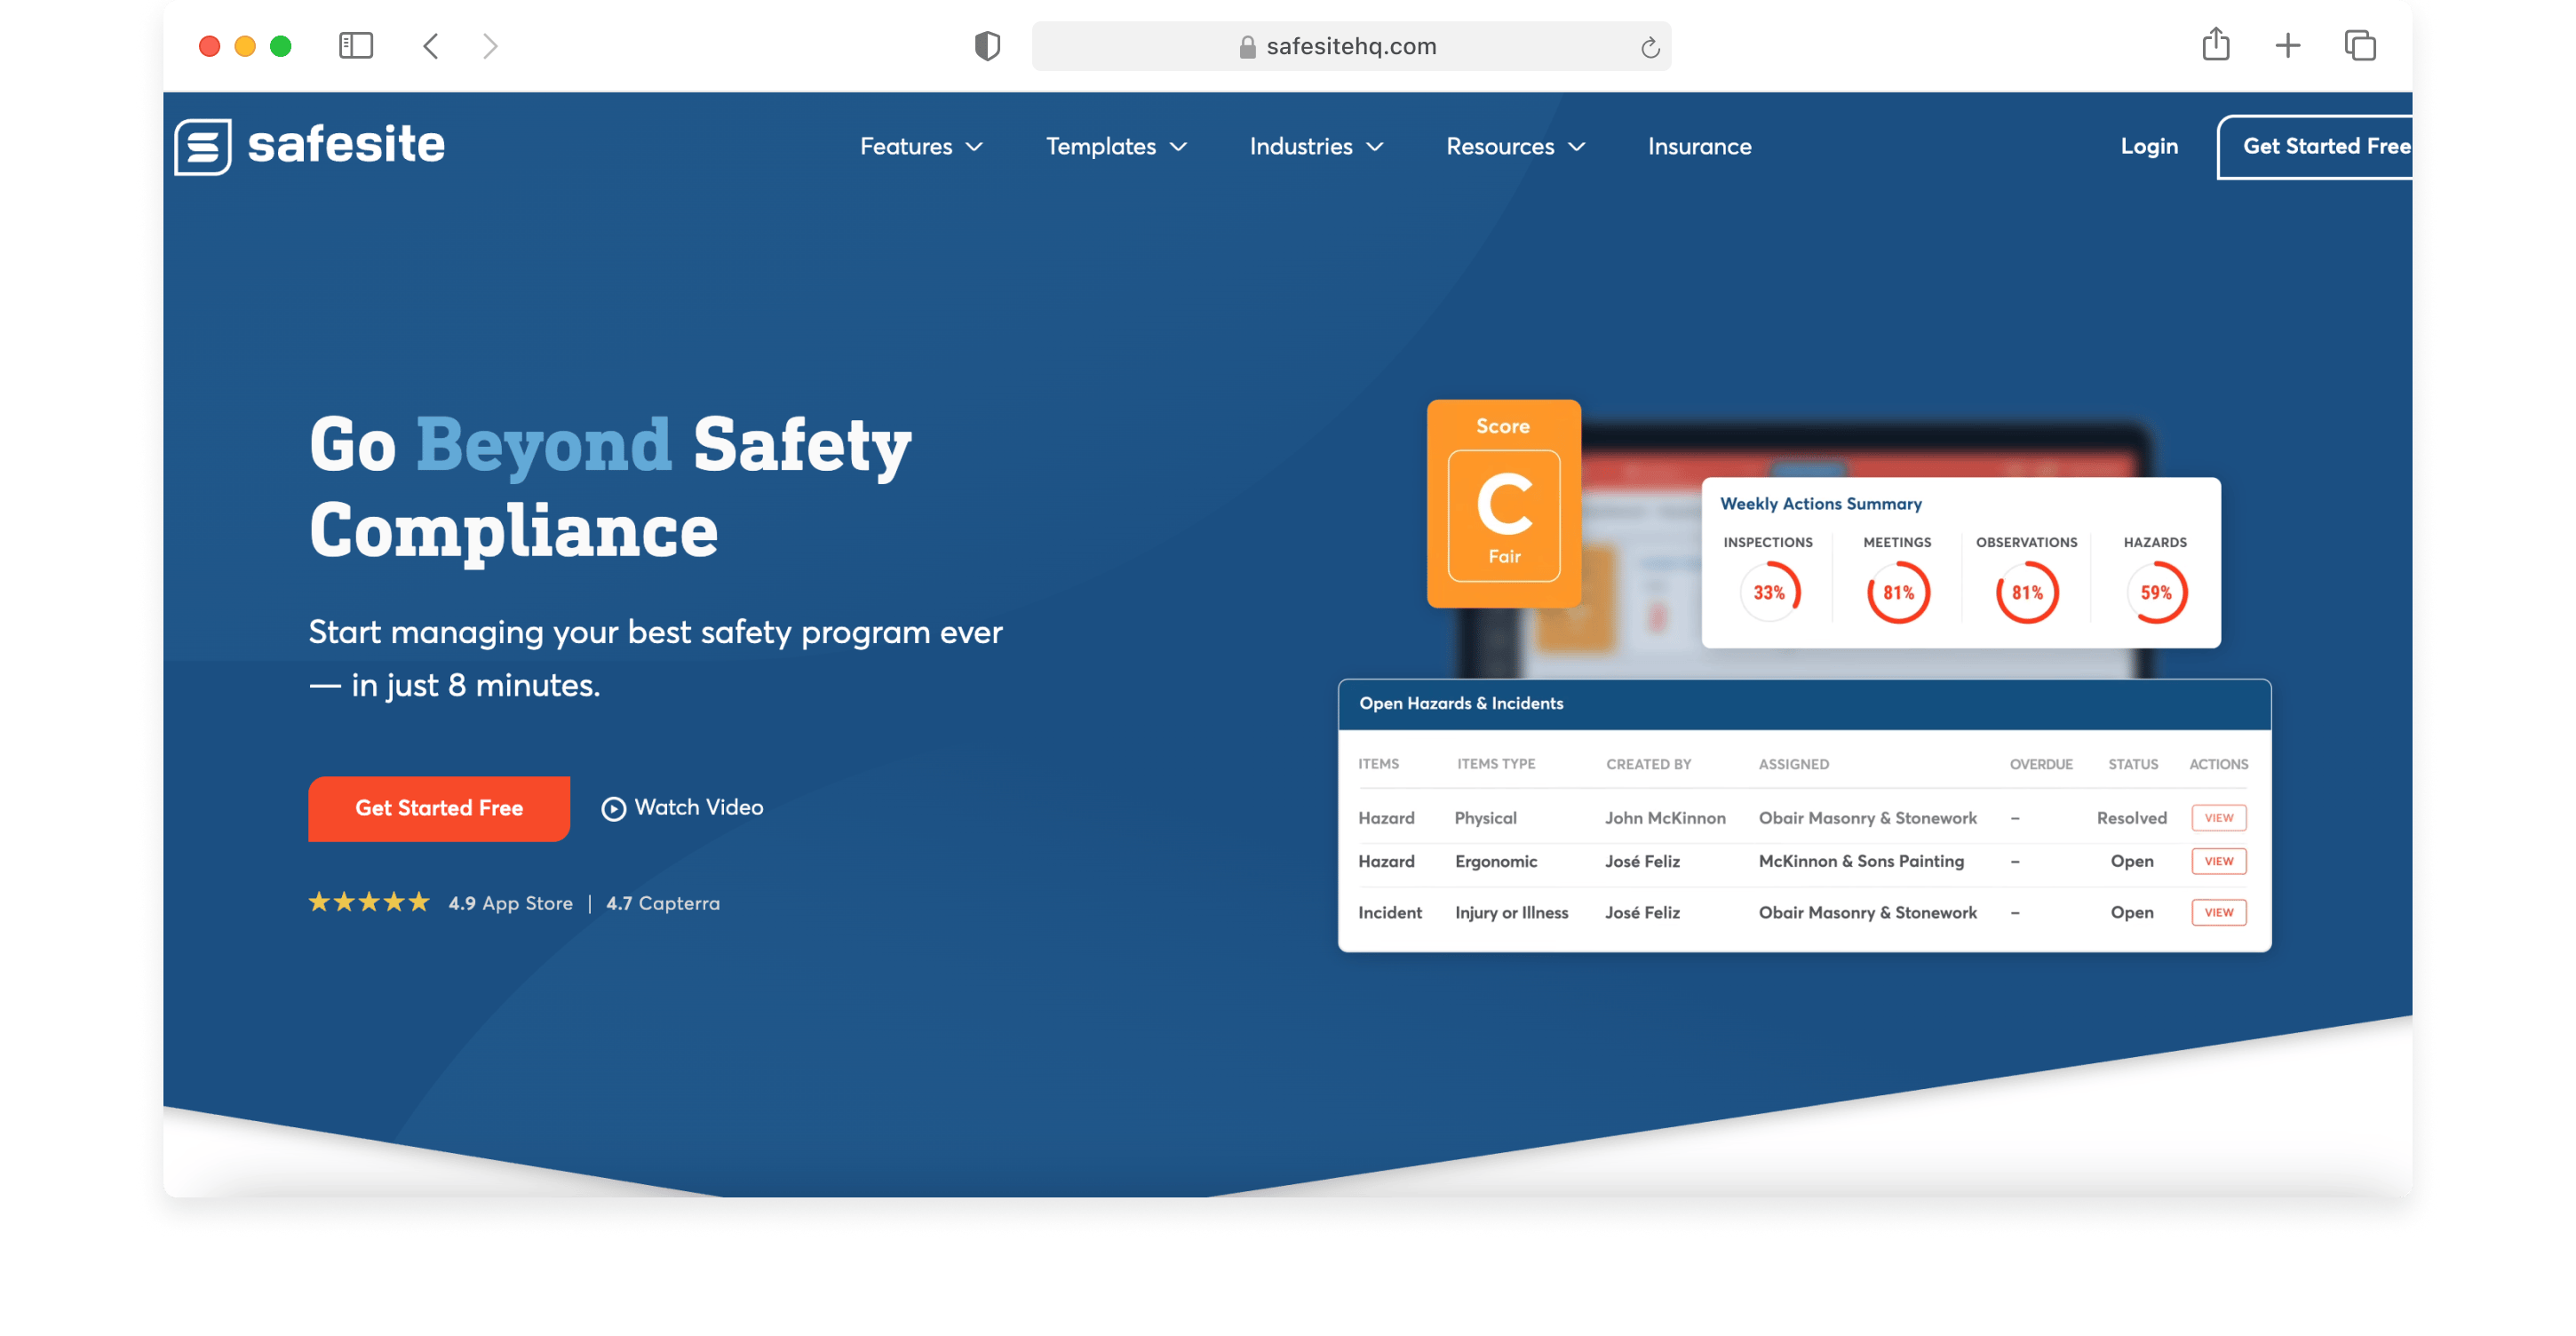Click the Watch Video play icon
2576x1336 pixels.
(613, 809)
